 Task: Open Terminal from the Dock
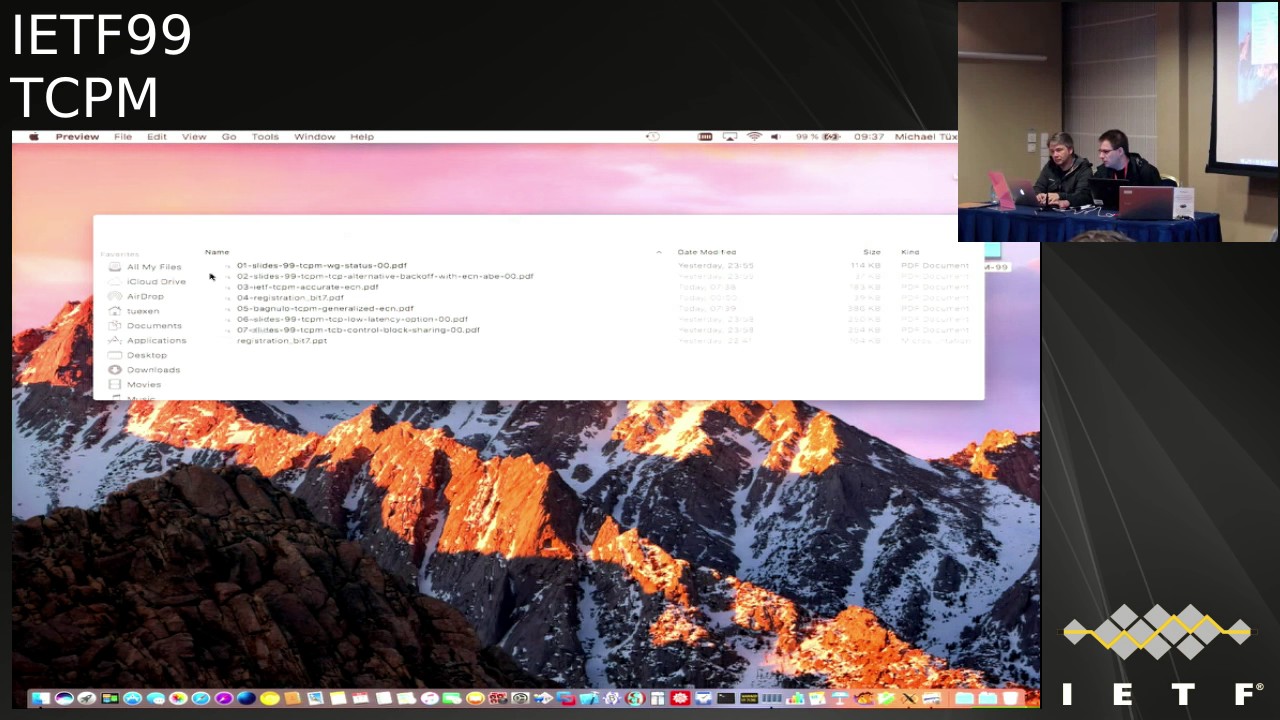pyautogui.click(x=726, y=698)
